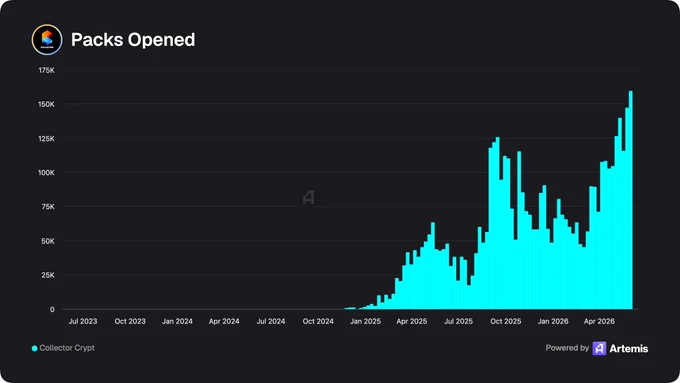Click the "Jul 2025" x-axis label
Image resolution: width=680 pixels, height=383 pixels.
click(x=459, y=321)
